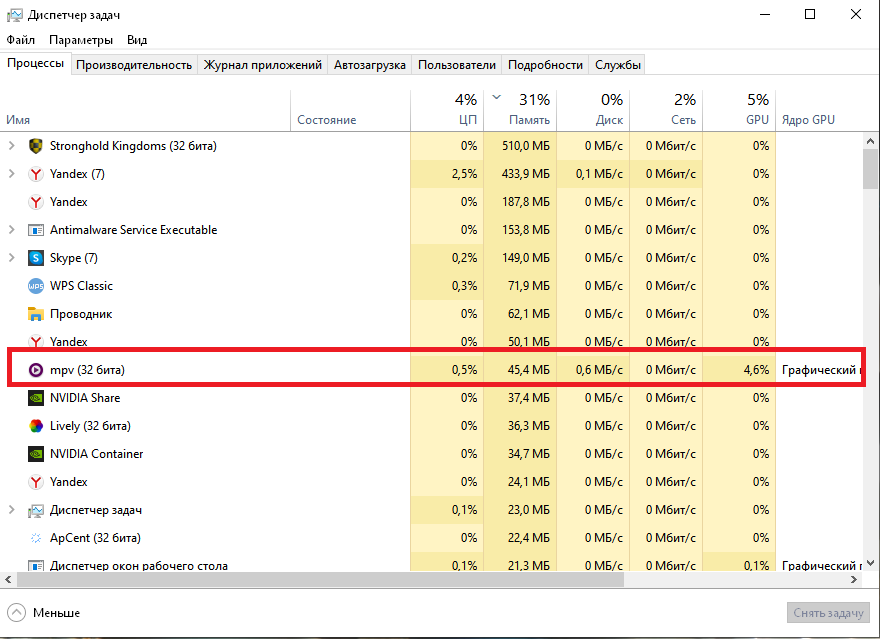This screenshot has height=639, width=880.
Task: Open the Файл menu
Action: [21, 40]
